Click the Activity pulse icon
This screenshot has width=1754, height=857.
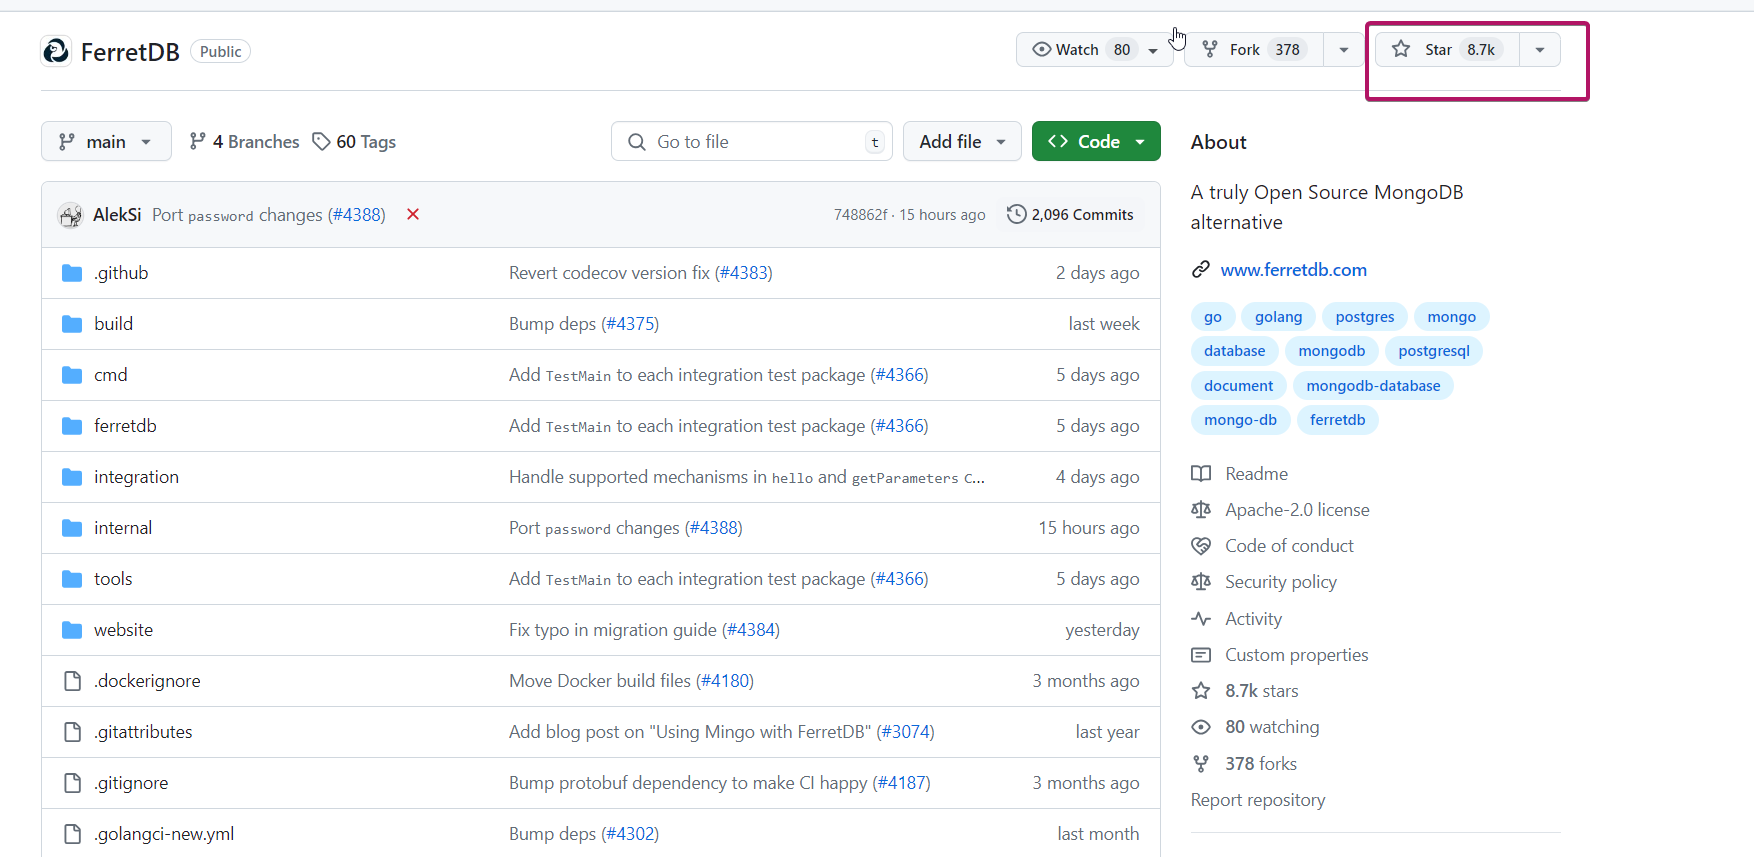click(1201, 619)
